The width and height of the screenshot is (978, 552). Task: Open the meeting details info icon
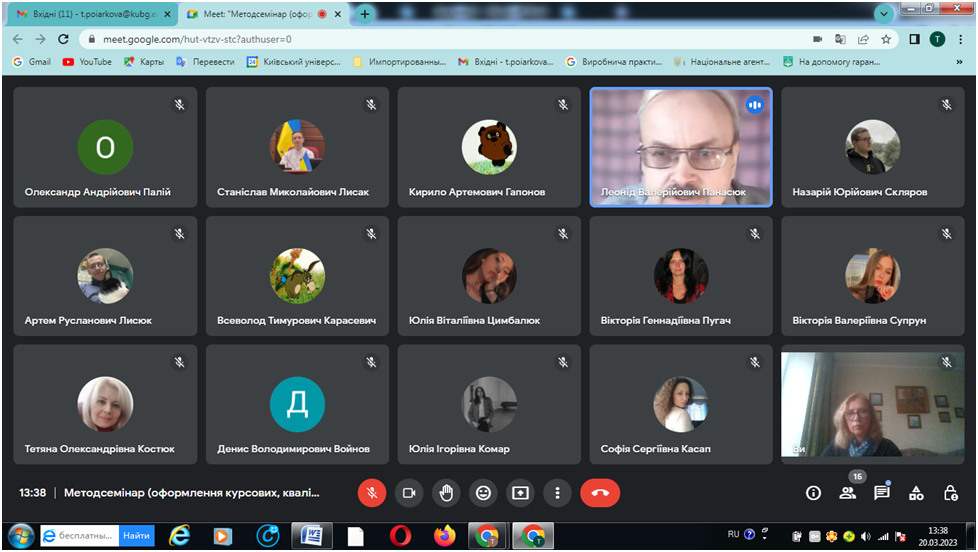tap(813, 493)
